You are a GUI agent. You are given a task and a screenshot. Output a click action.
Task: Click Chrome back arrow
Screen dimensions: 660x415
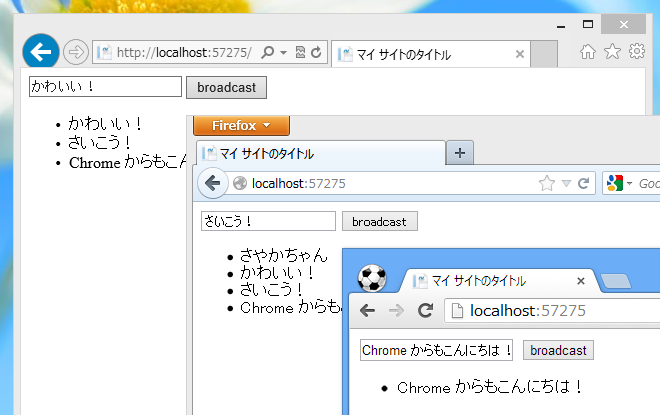(367, 311)
